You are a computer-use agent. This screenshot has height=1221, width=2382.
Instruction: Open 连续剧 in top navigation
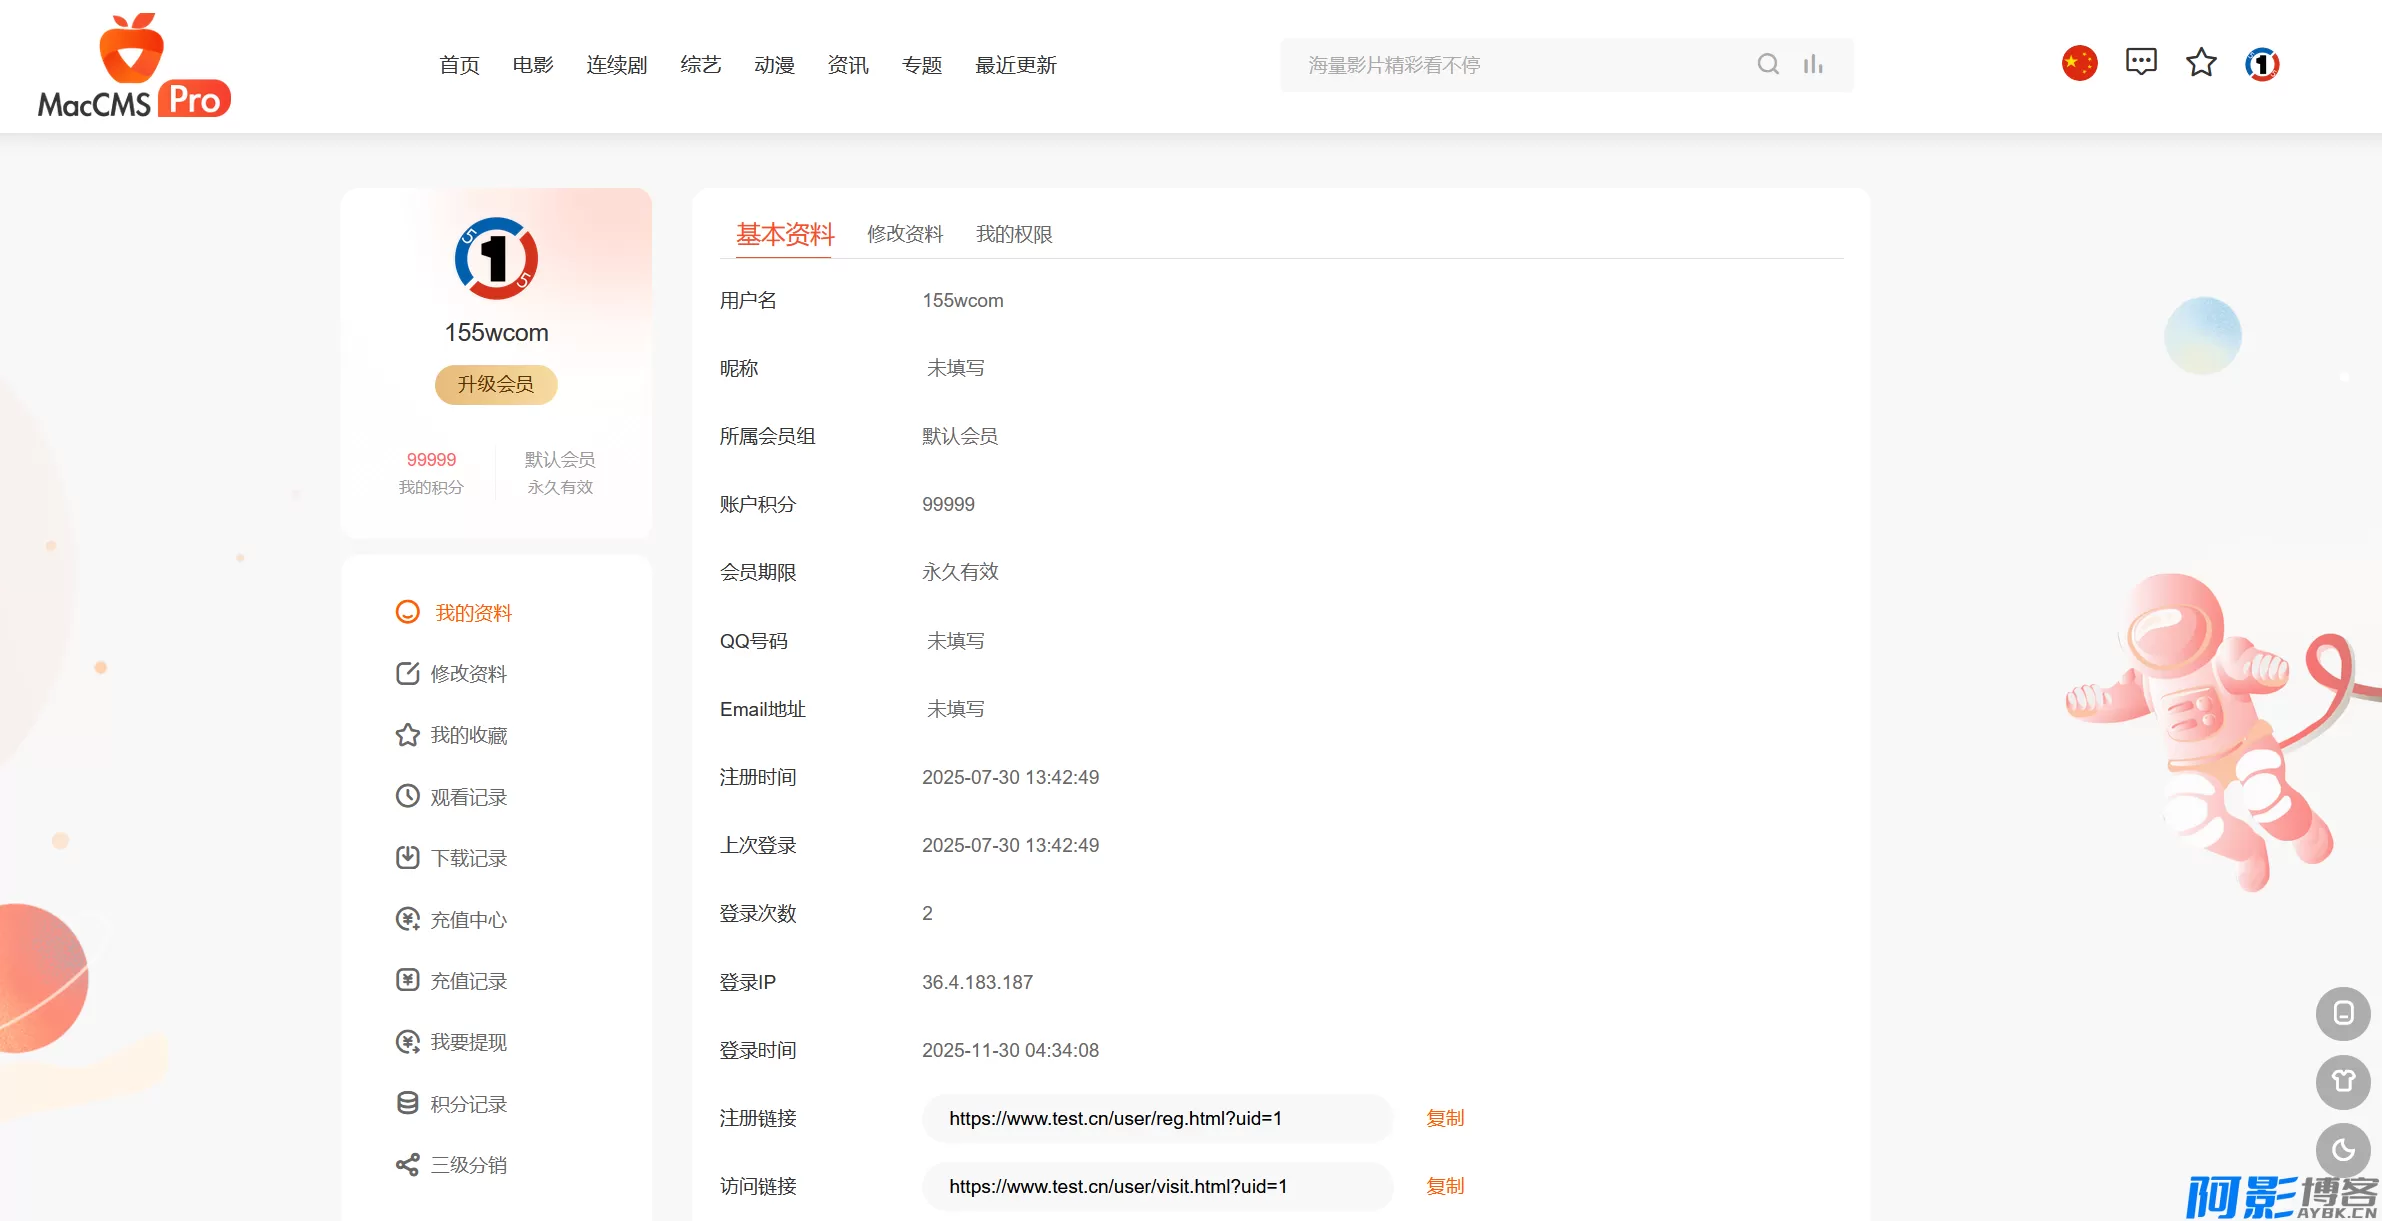click(x=616, y=65)
